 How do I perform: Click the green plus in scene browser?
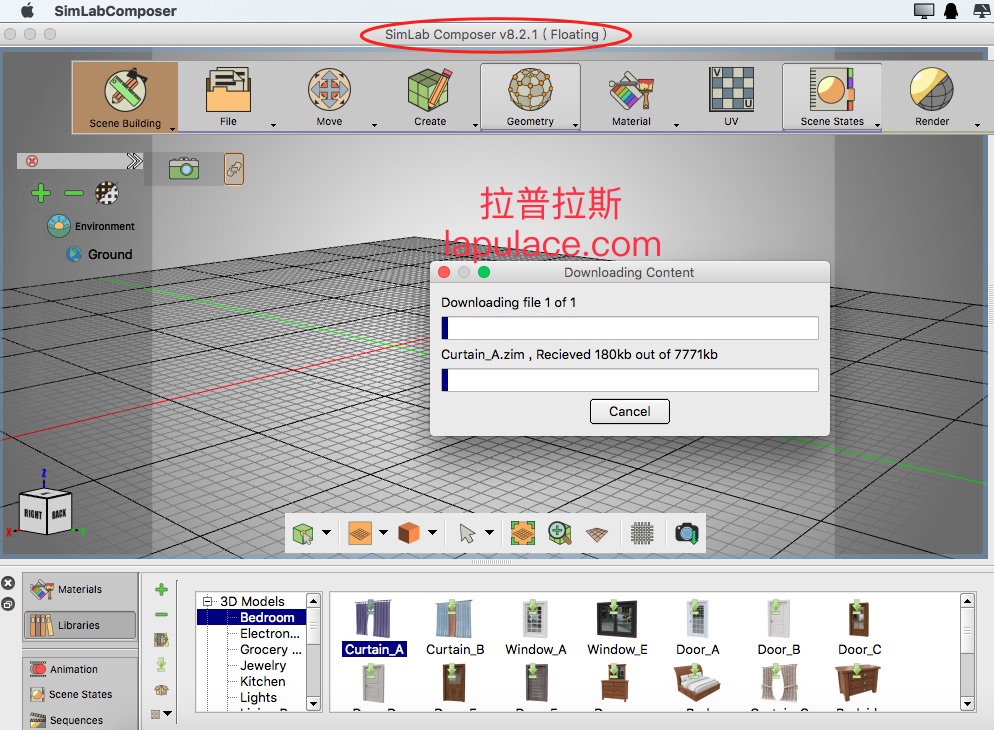(x=41, y=193)
